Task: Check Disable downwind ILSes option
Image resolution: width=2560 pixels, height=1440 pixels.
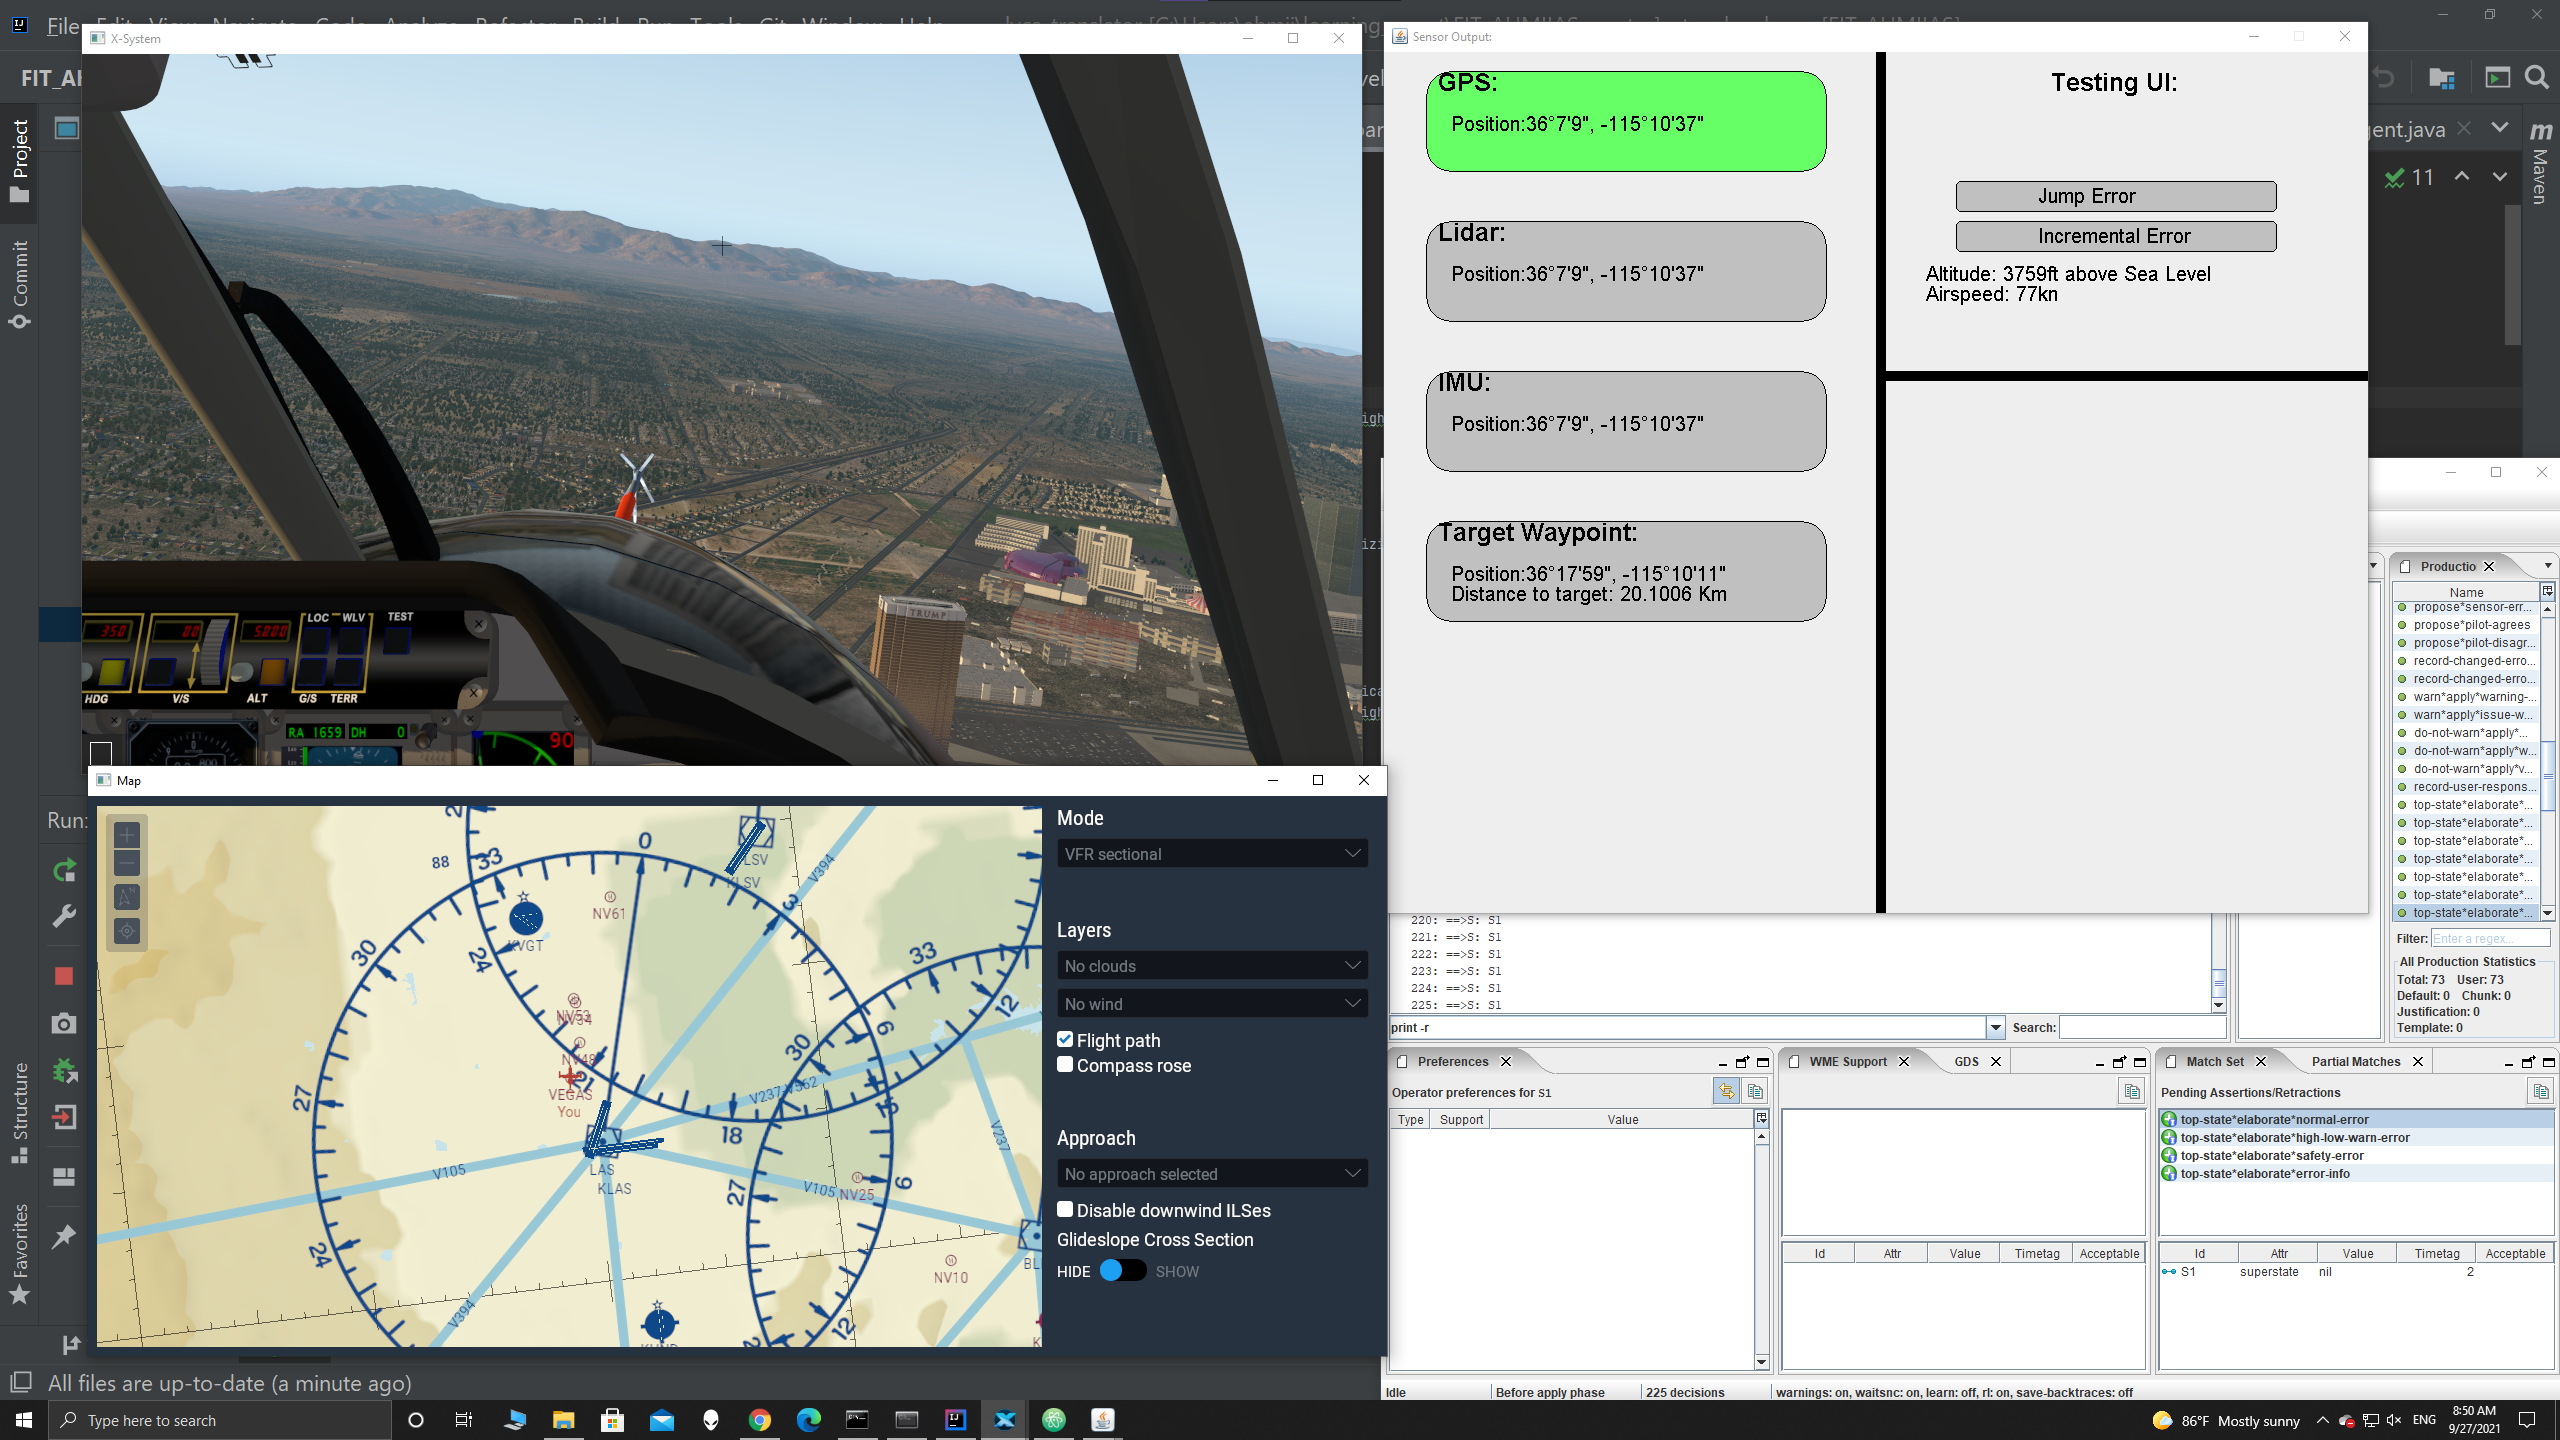Action: [x=1065, y=1210]
